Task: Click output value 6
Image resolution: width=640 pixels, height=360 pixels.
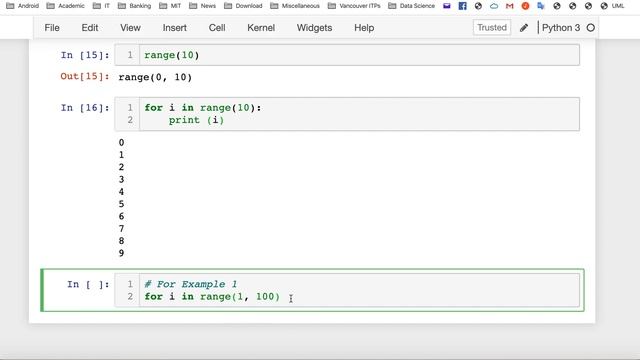Action: click(x=121, y=216)
